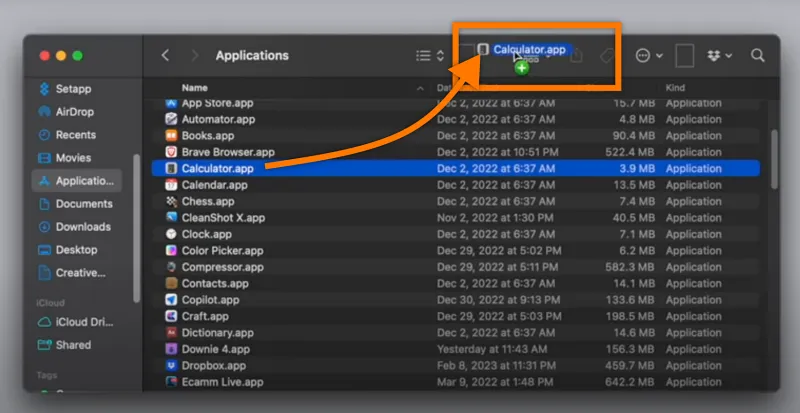
Task: Select the CleanShot X.app file name
Action: pyautogui.click(x=223, y=217)
